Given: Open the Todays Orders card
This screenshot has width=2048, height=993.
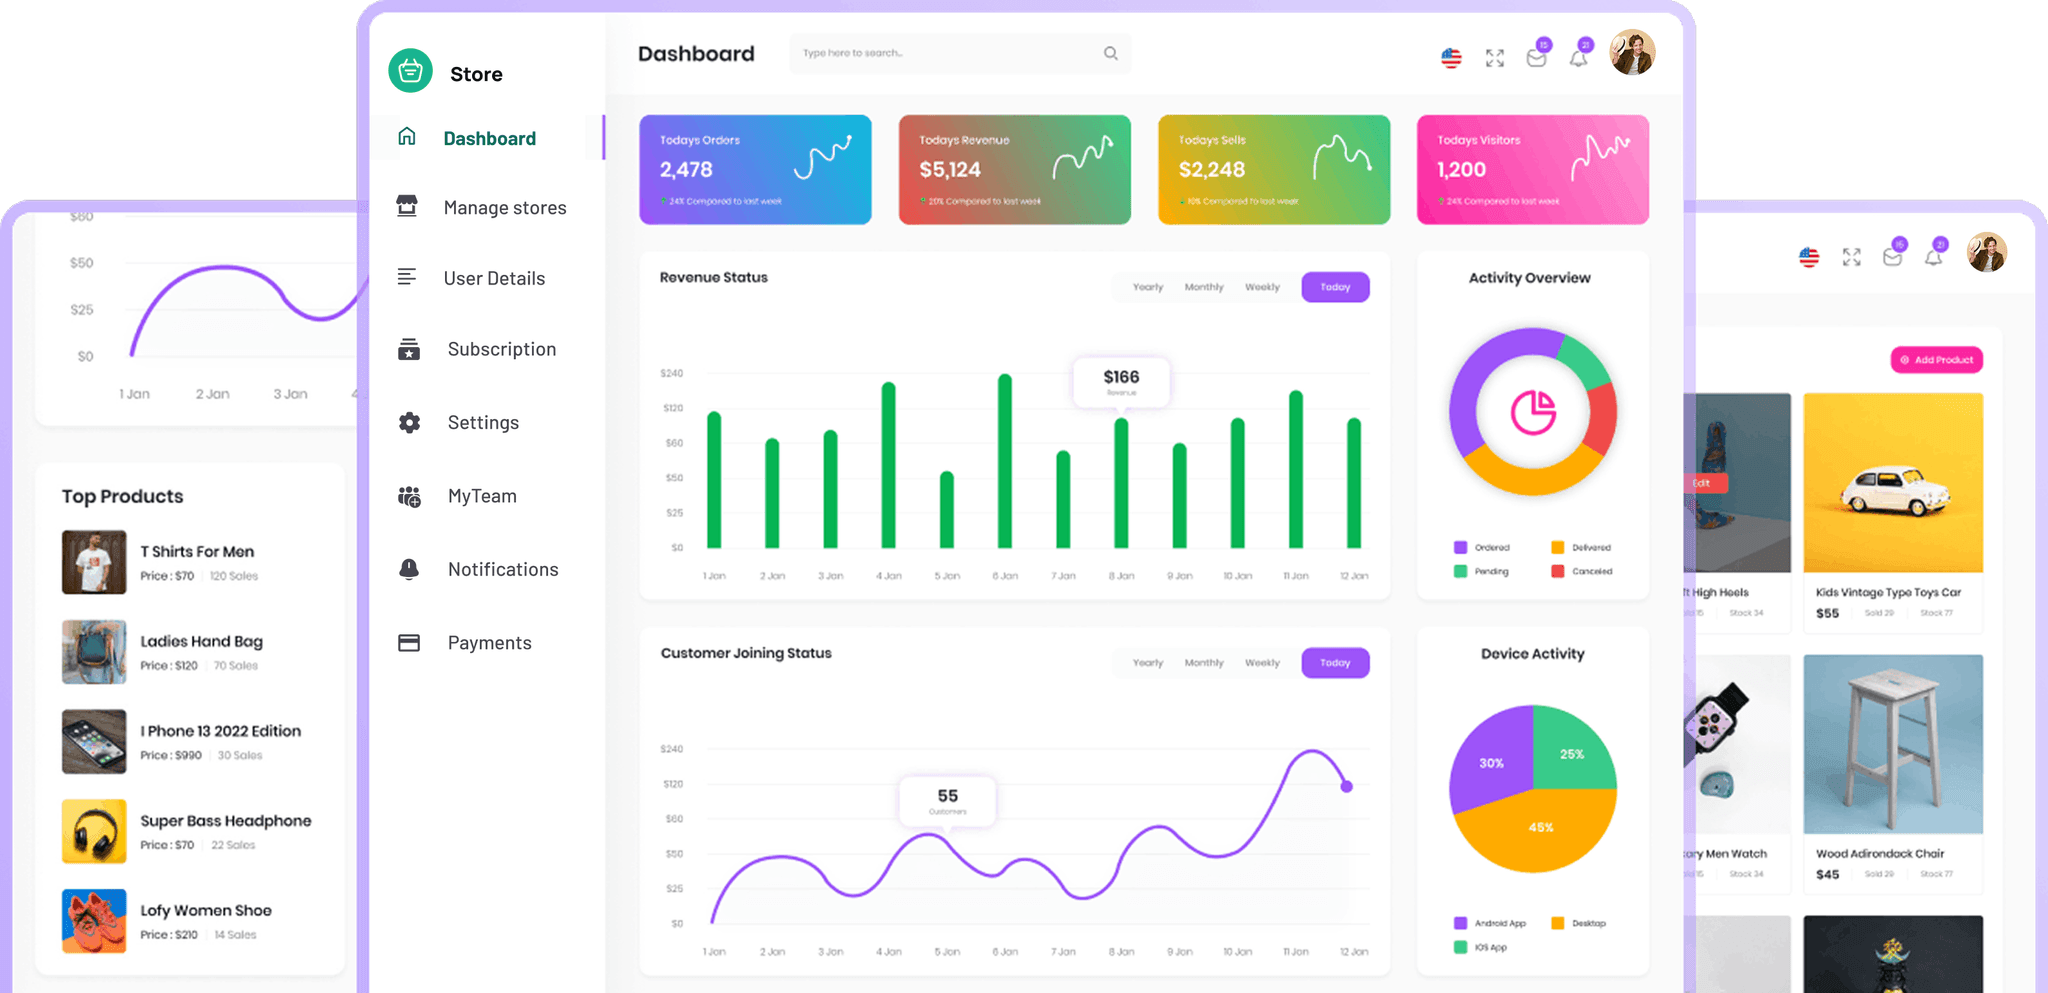Looking at the screenshot, I should 755,169.
